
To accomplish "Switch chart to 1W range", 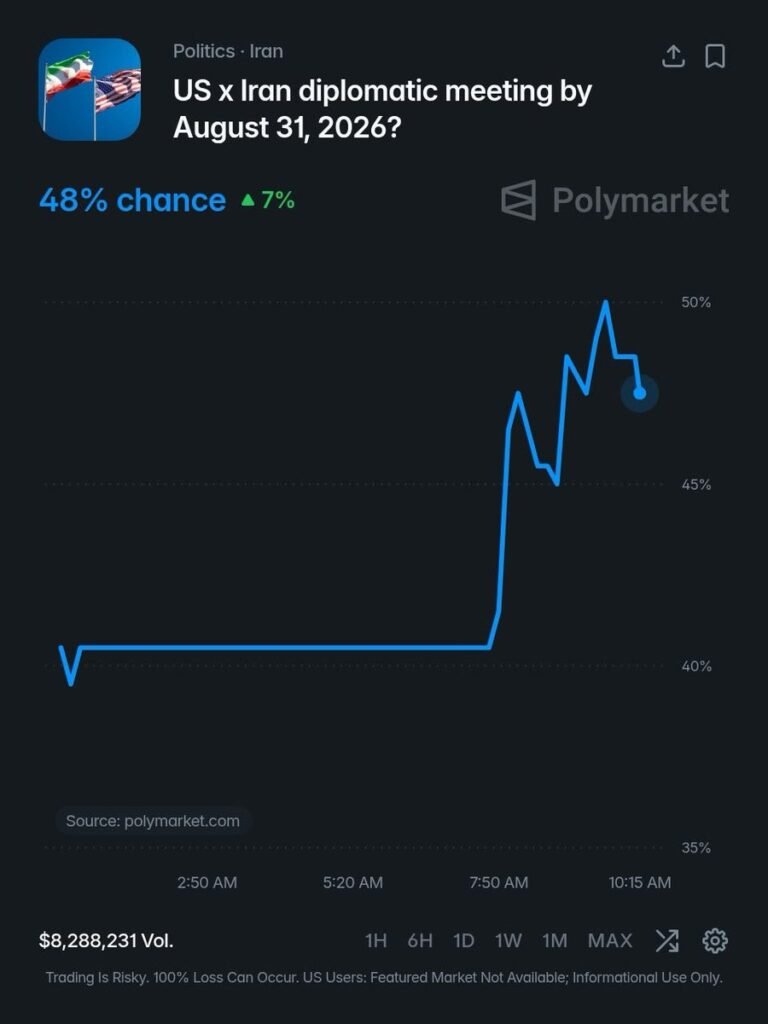I will (508, 941).
